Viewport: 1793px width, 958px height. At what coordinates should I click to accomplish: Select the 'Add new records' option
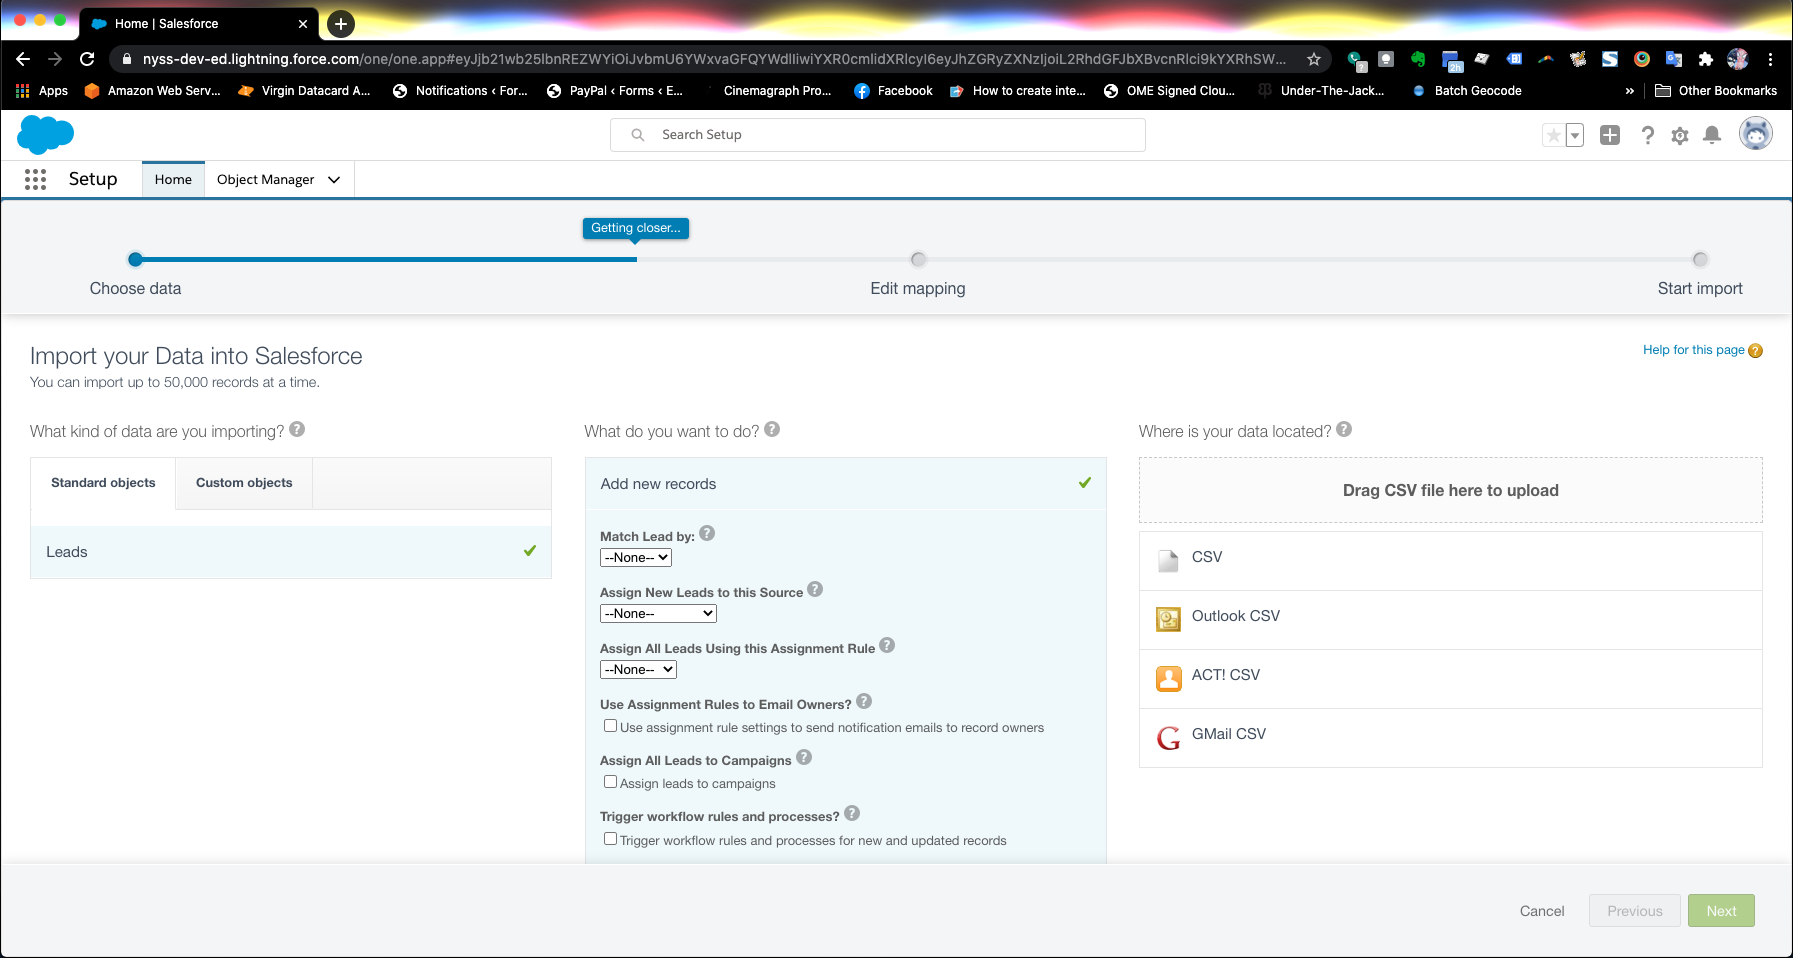(846, 484)
